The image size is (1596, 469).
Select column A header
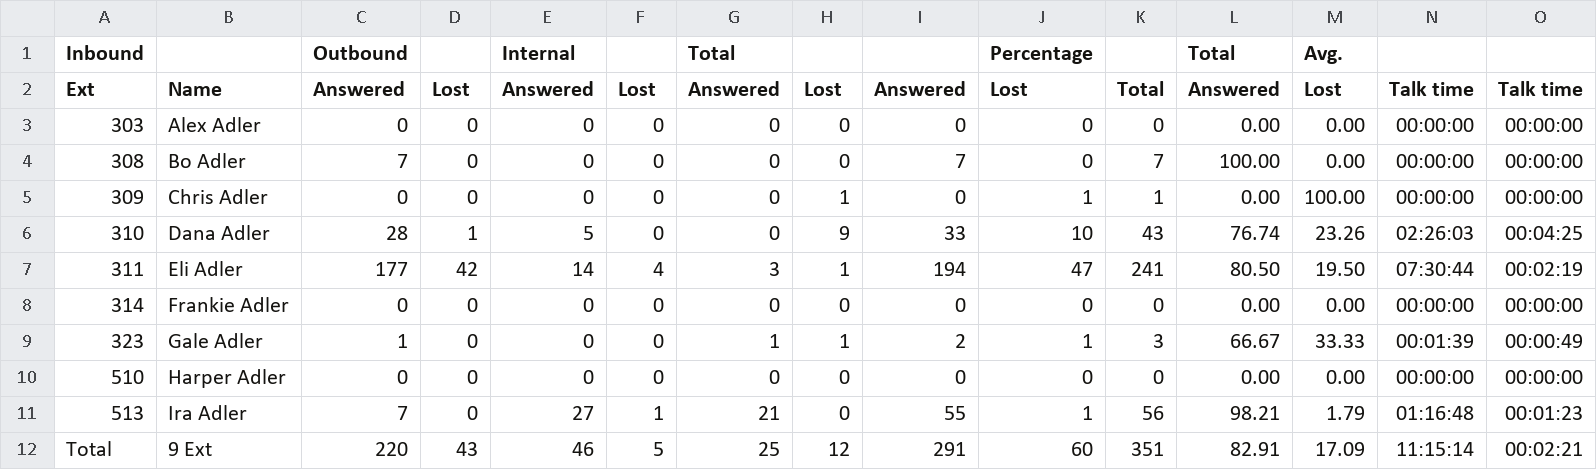105,17
